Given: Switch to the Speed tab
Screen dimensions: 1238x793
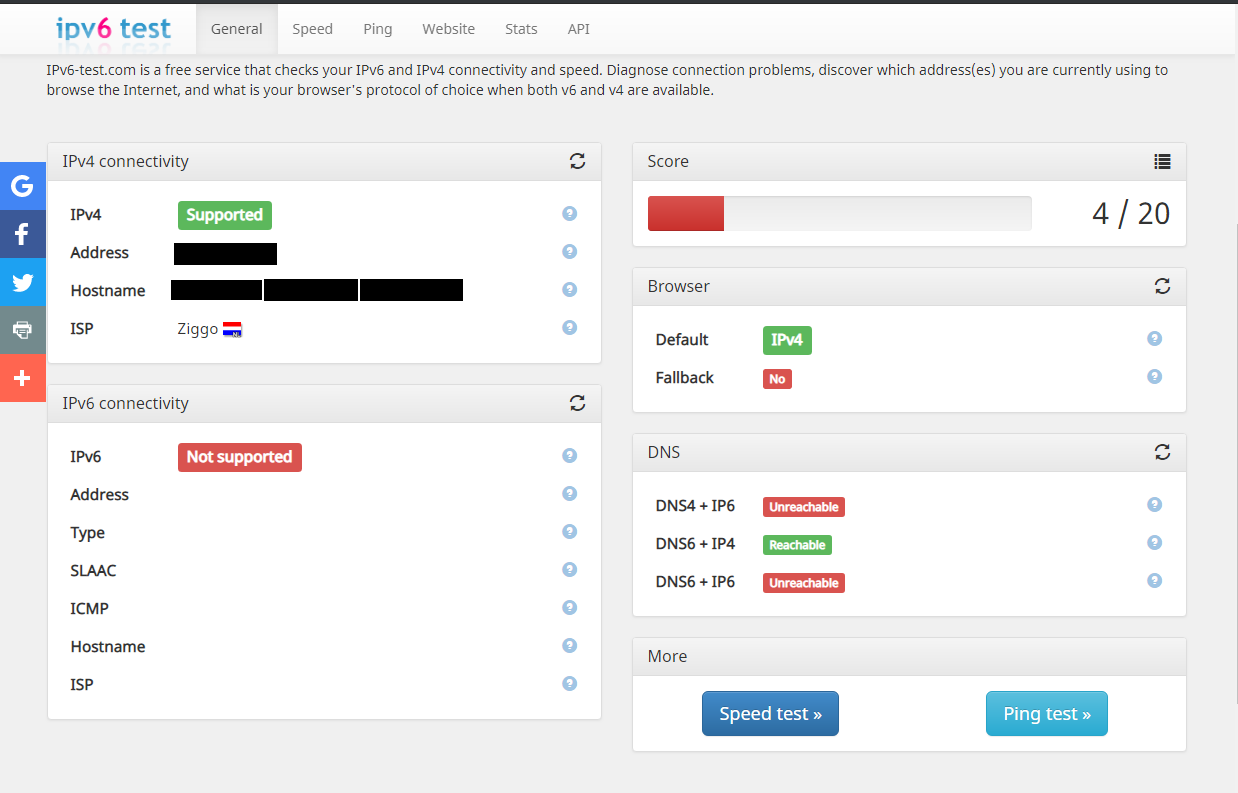Looking at the screenshot, I should click(312, 29).
